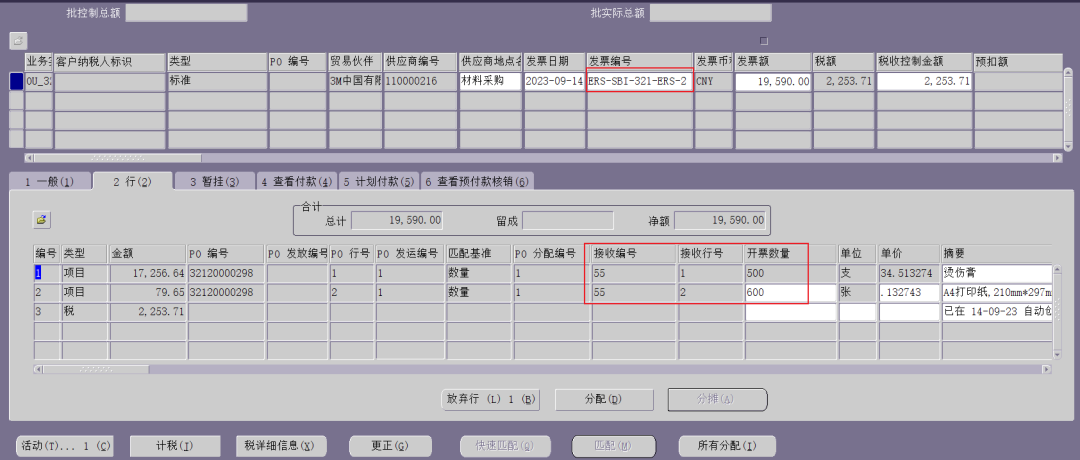Click the 活动(T)... 1 (C) button
Viewport: 1080px width, 460px height.
click(x=65, y=446)
